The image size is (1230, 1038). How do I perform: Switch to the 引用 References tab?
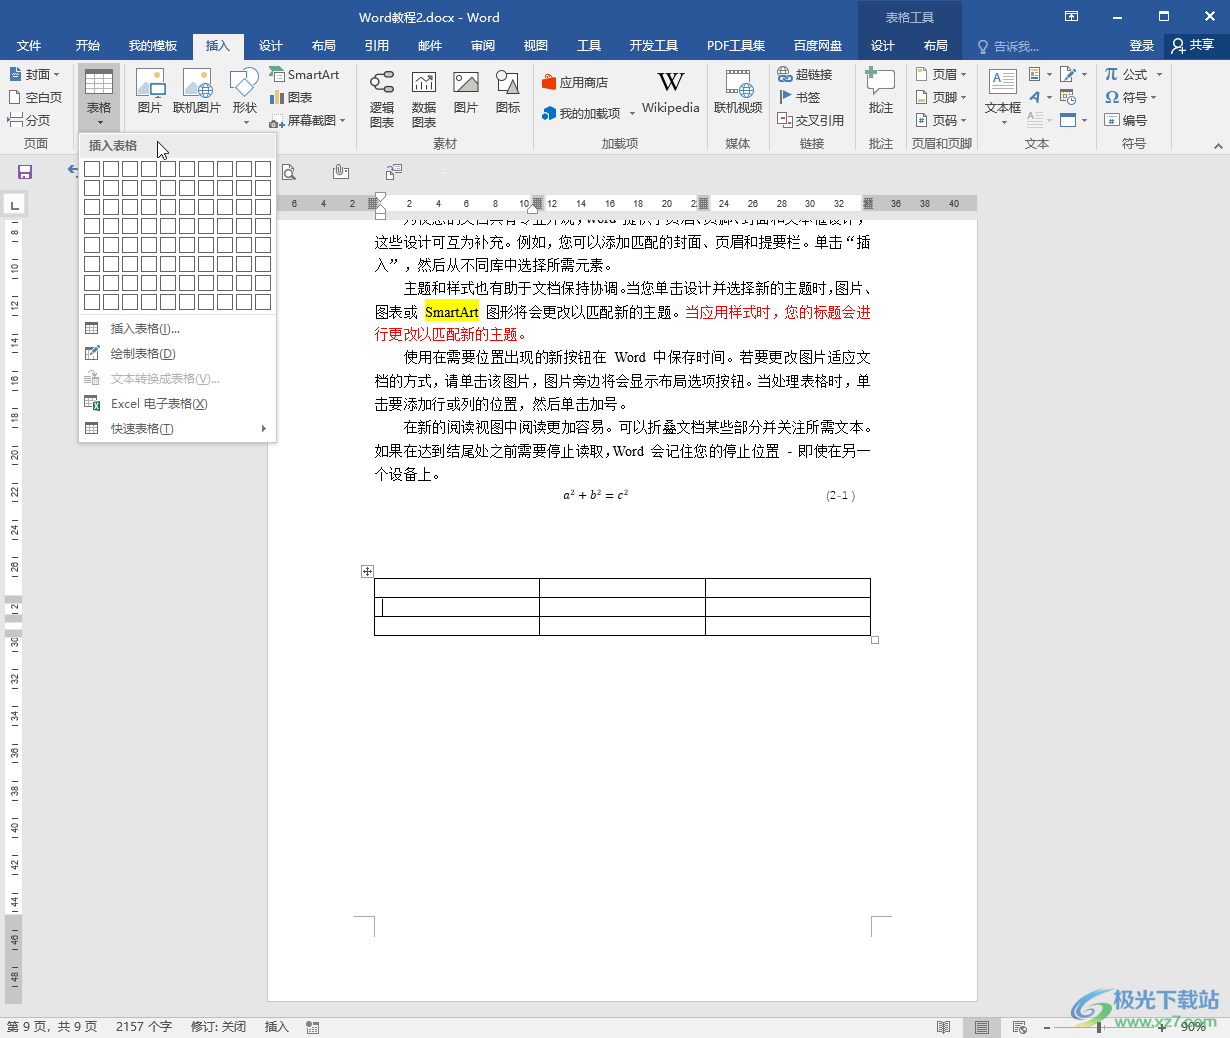click(x=377, y=46)
